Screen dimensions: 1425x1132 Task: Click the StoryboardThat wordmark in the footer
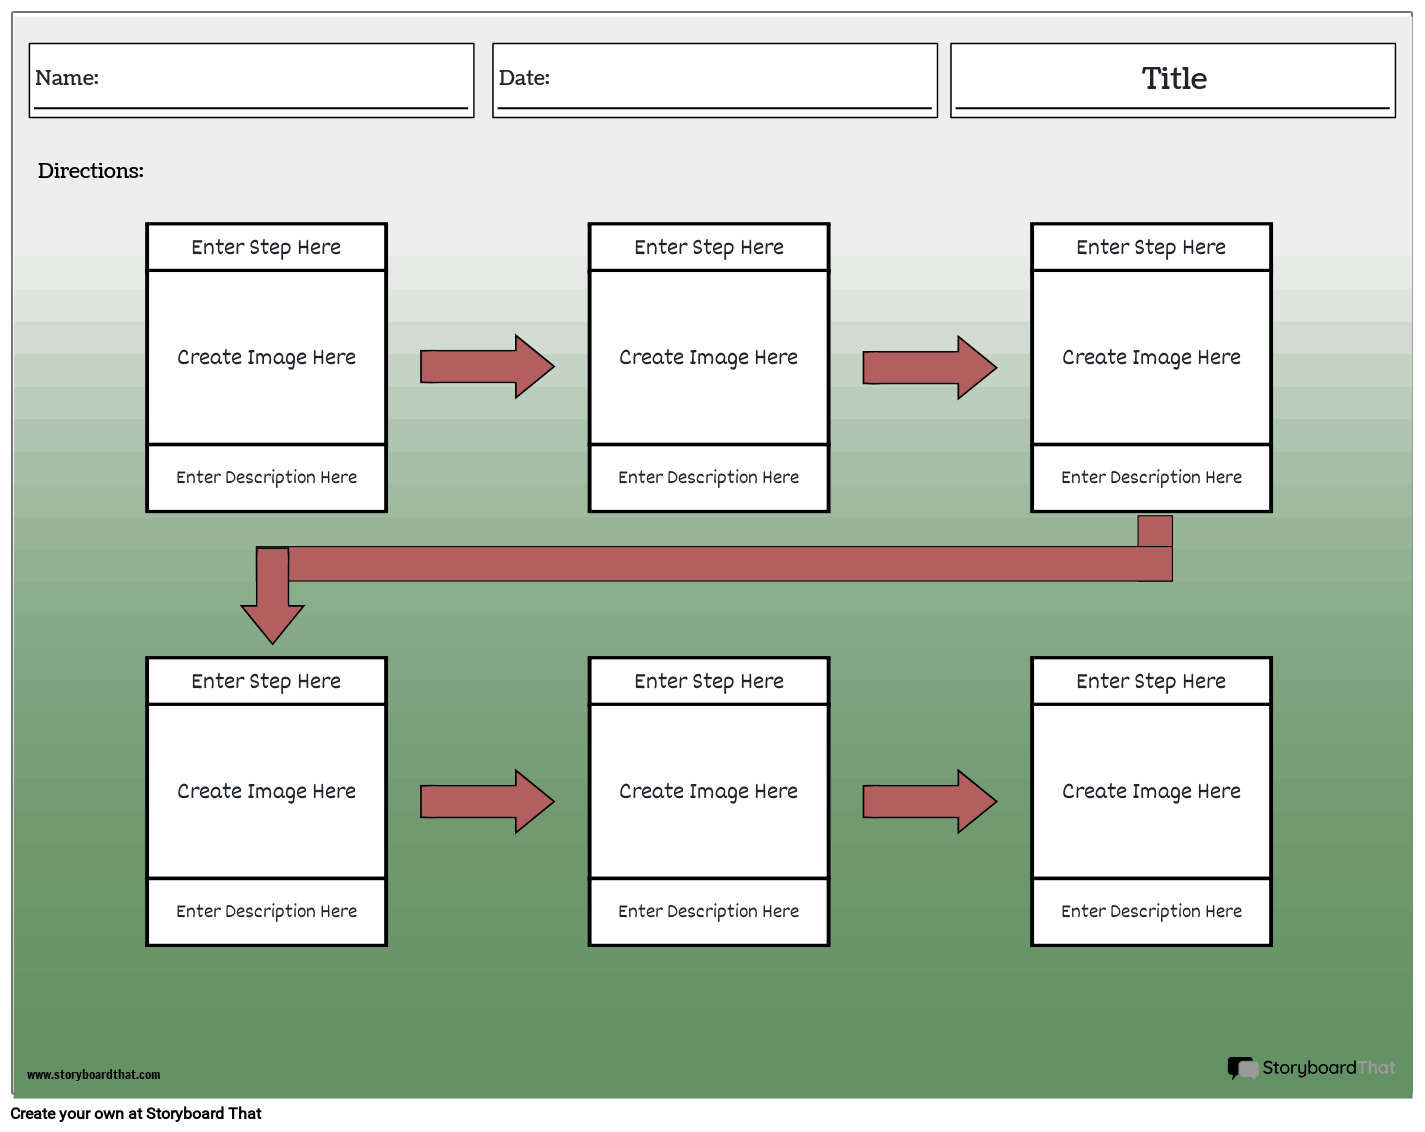(1330, 1068)
